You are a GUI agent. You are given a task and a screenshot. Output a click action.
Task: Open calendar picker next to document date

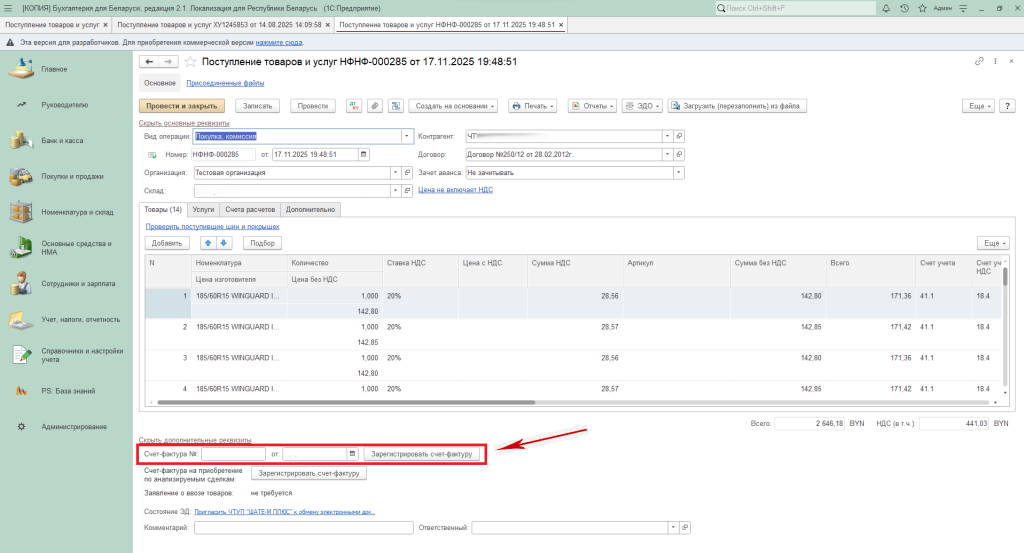click(x=363, y=154)
